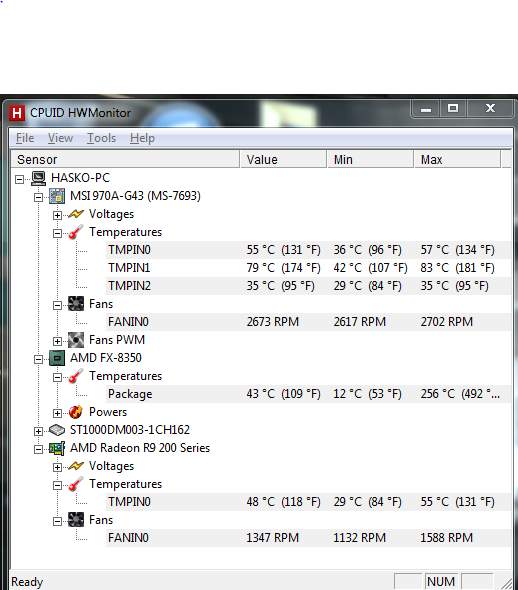518x590 pixels.
Task: Collapse the HASKO-PC root node
Action: pyautogui.click(x=19, y=179)
